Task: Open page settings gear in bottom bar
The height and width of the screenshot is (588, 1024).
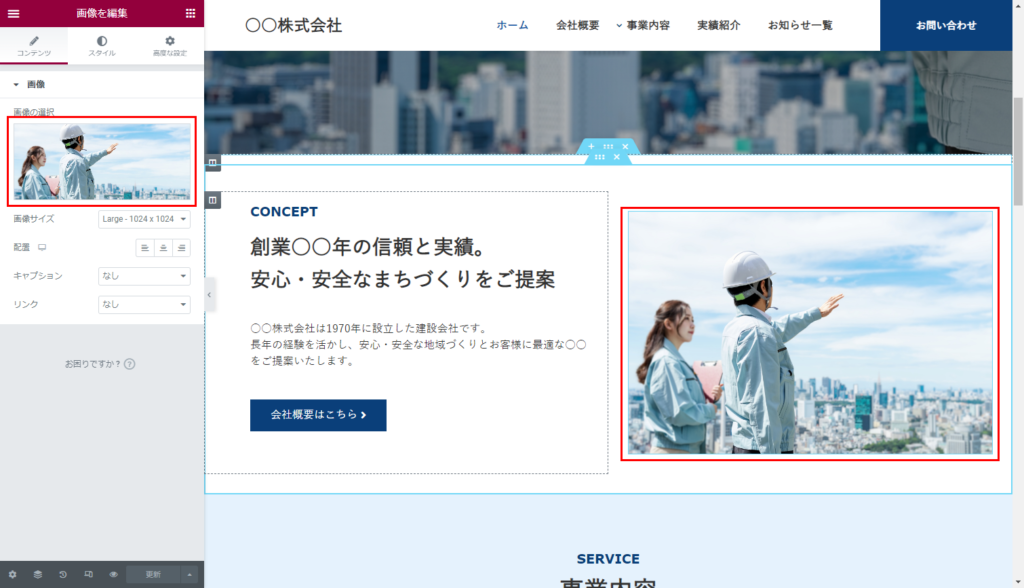Action: point(13,575)
